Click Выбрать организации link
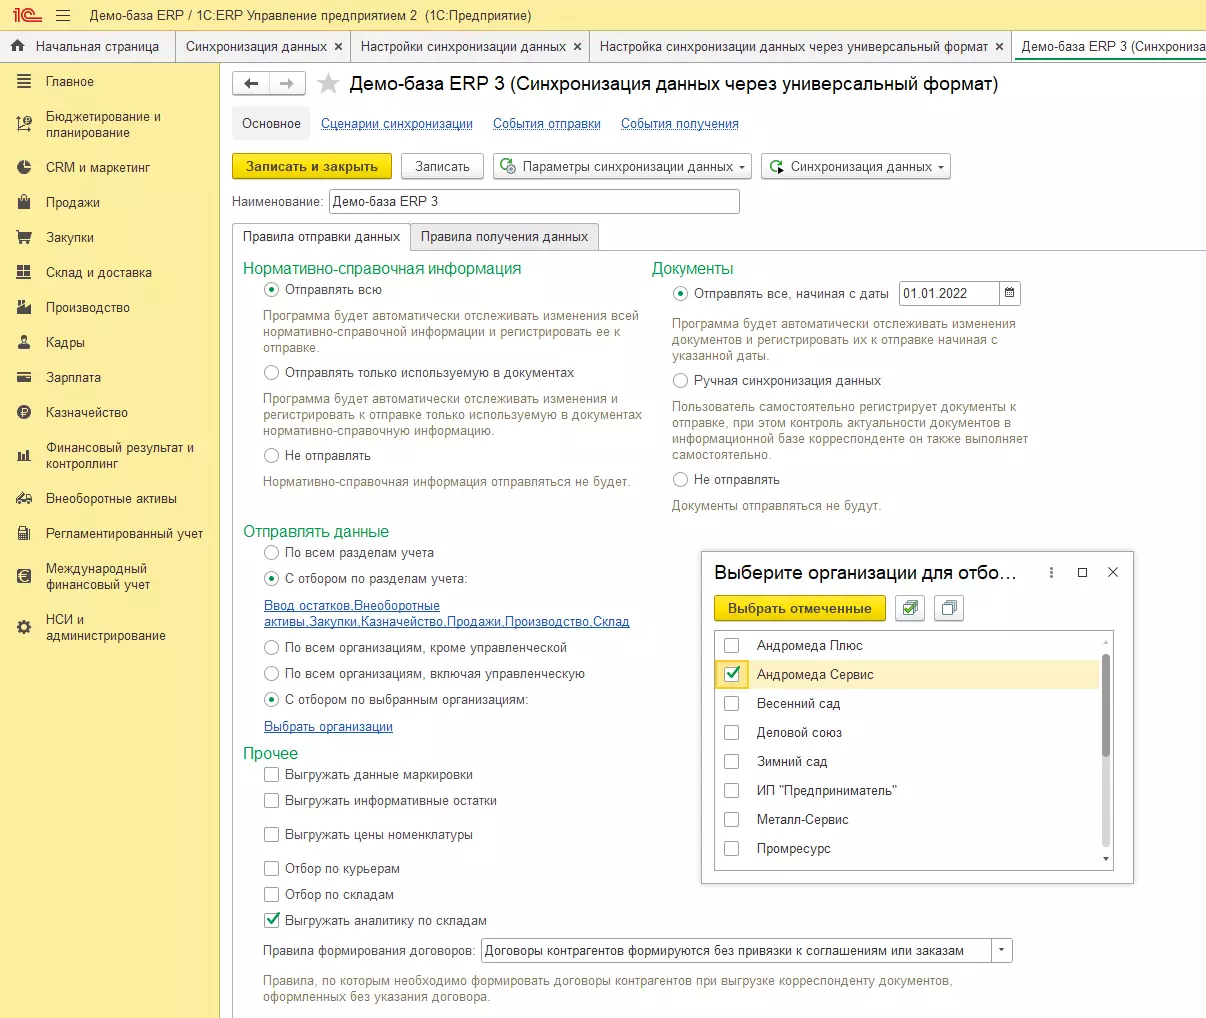 point(328,727)
